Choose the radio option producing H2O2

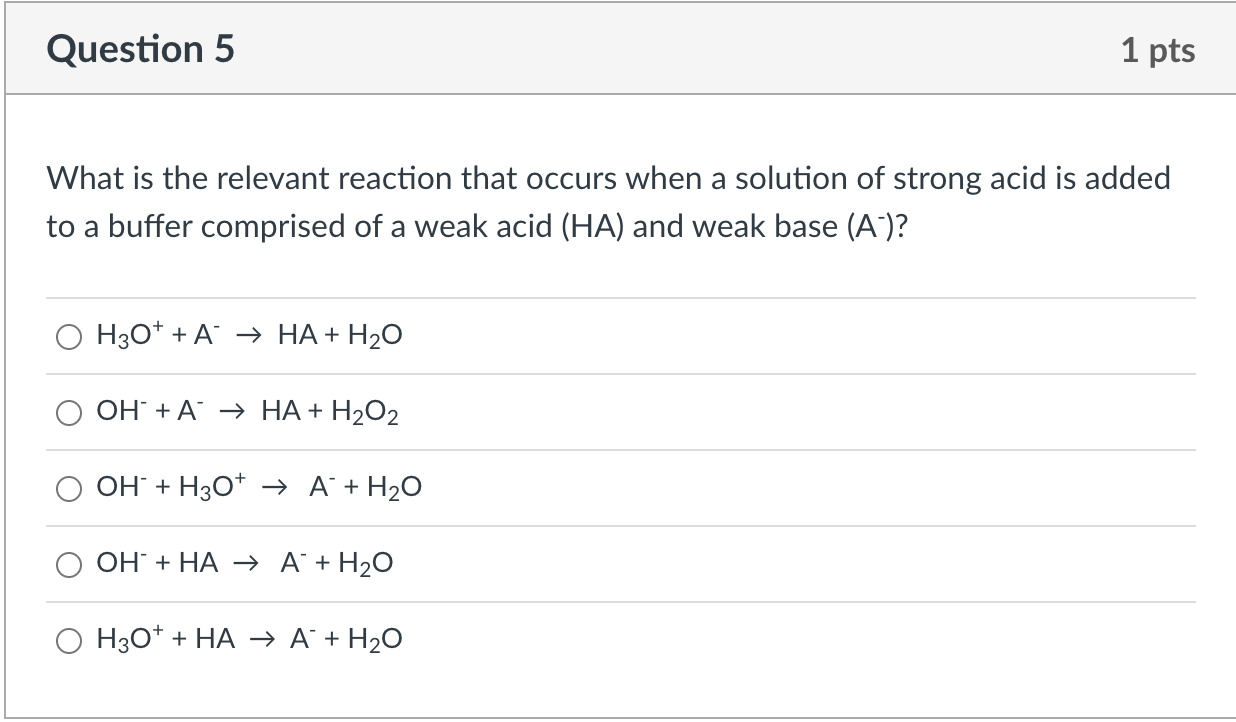tap(69, 412)
